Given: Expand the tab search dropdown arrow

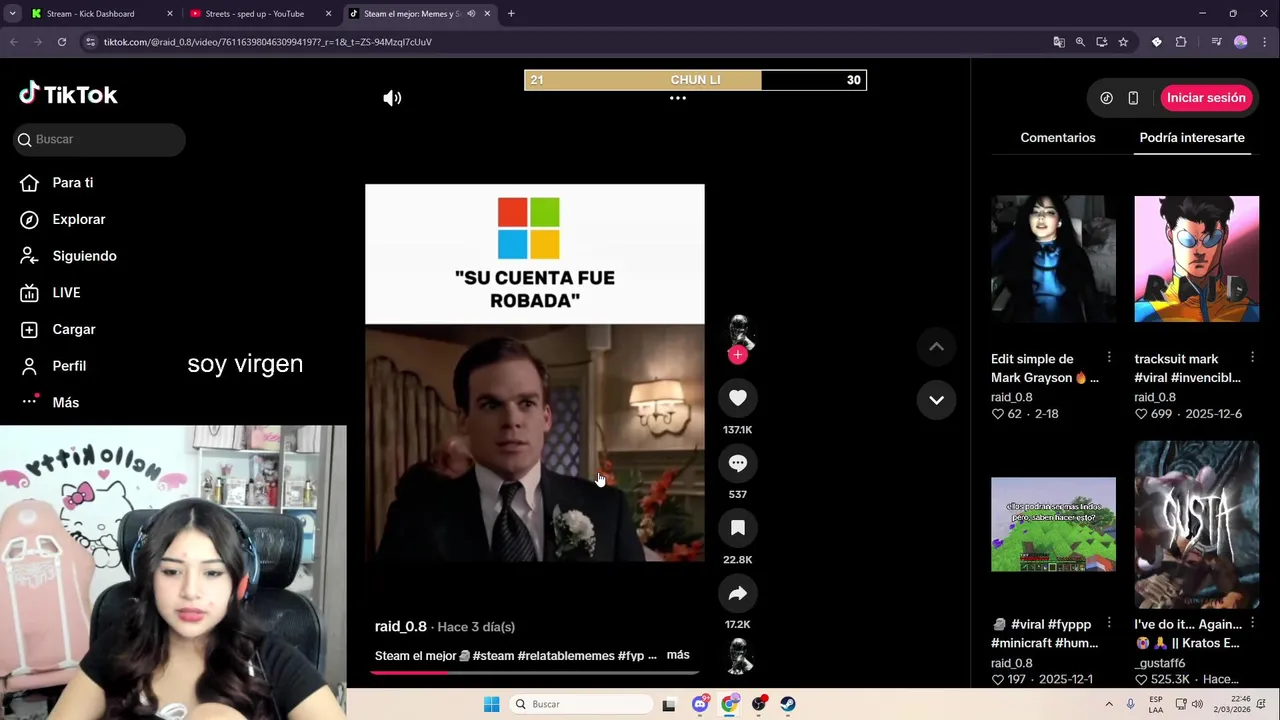Looking at the screenshot, I should [12, 14].
